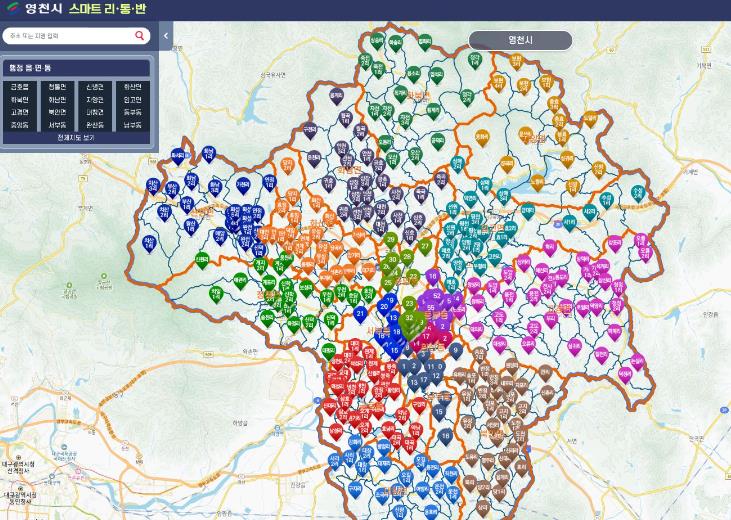
Task: Choose the 청통면 district button
Action: pos(57,87)
